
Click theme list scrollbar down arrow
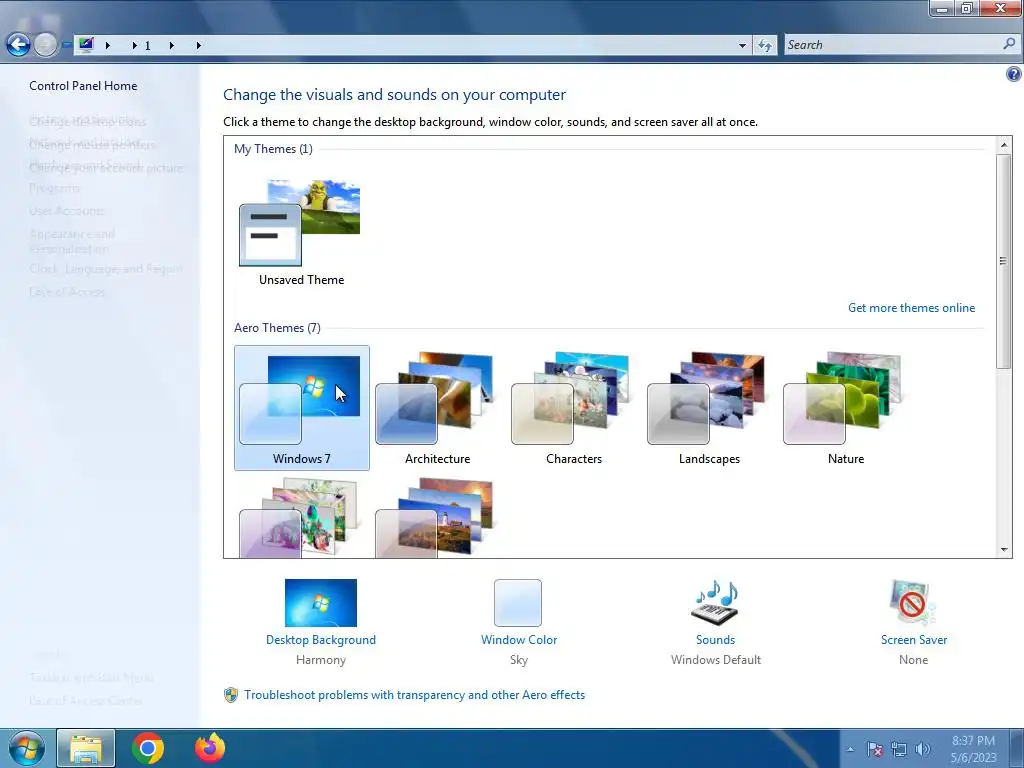point(1004,550)
